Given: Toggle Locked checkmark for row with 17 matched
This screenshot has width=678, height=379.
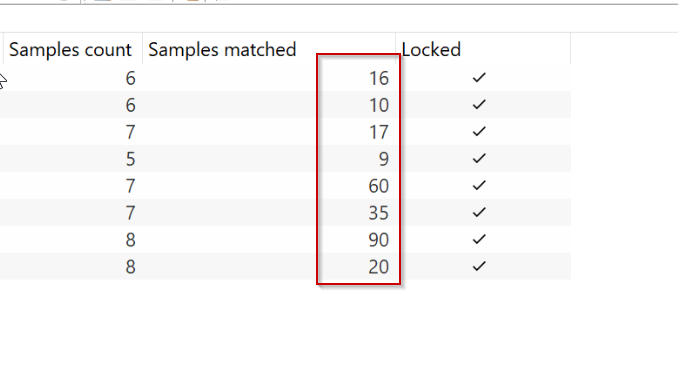Looking at the screenshot, I should 479,131.
